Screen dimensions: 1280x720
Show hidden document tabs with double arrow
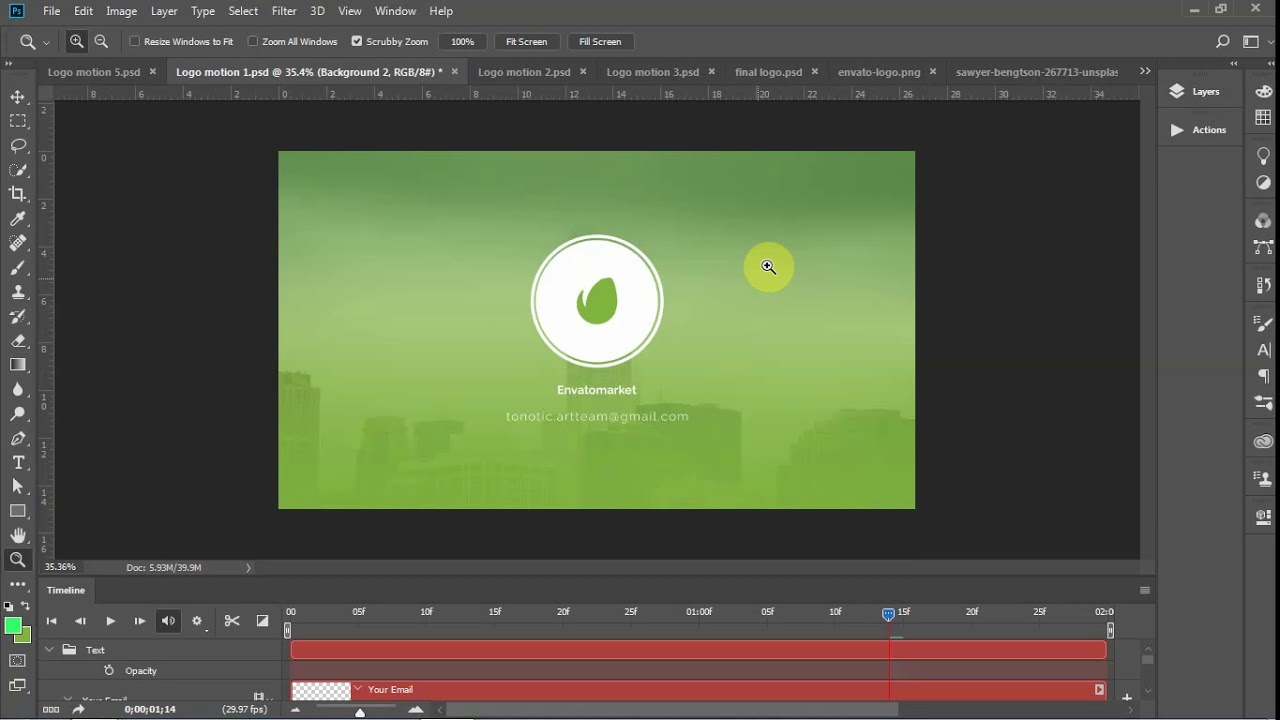(1145, 71)
